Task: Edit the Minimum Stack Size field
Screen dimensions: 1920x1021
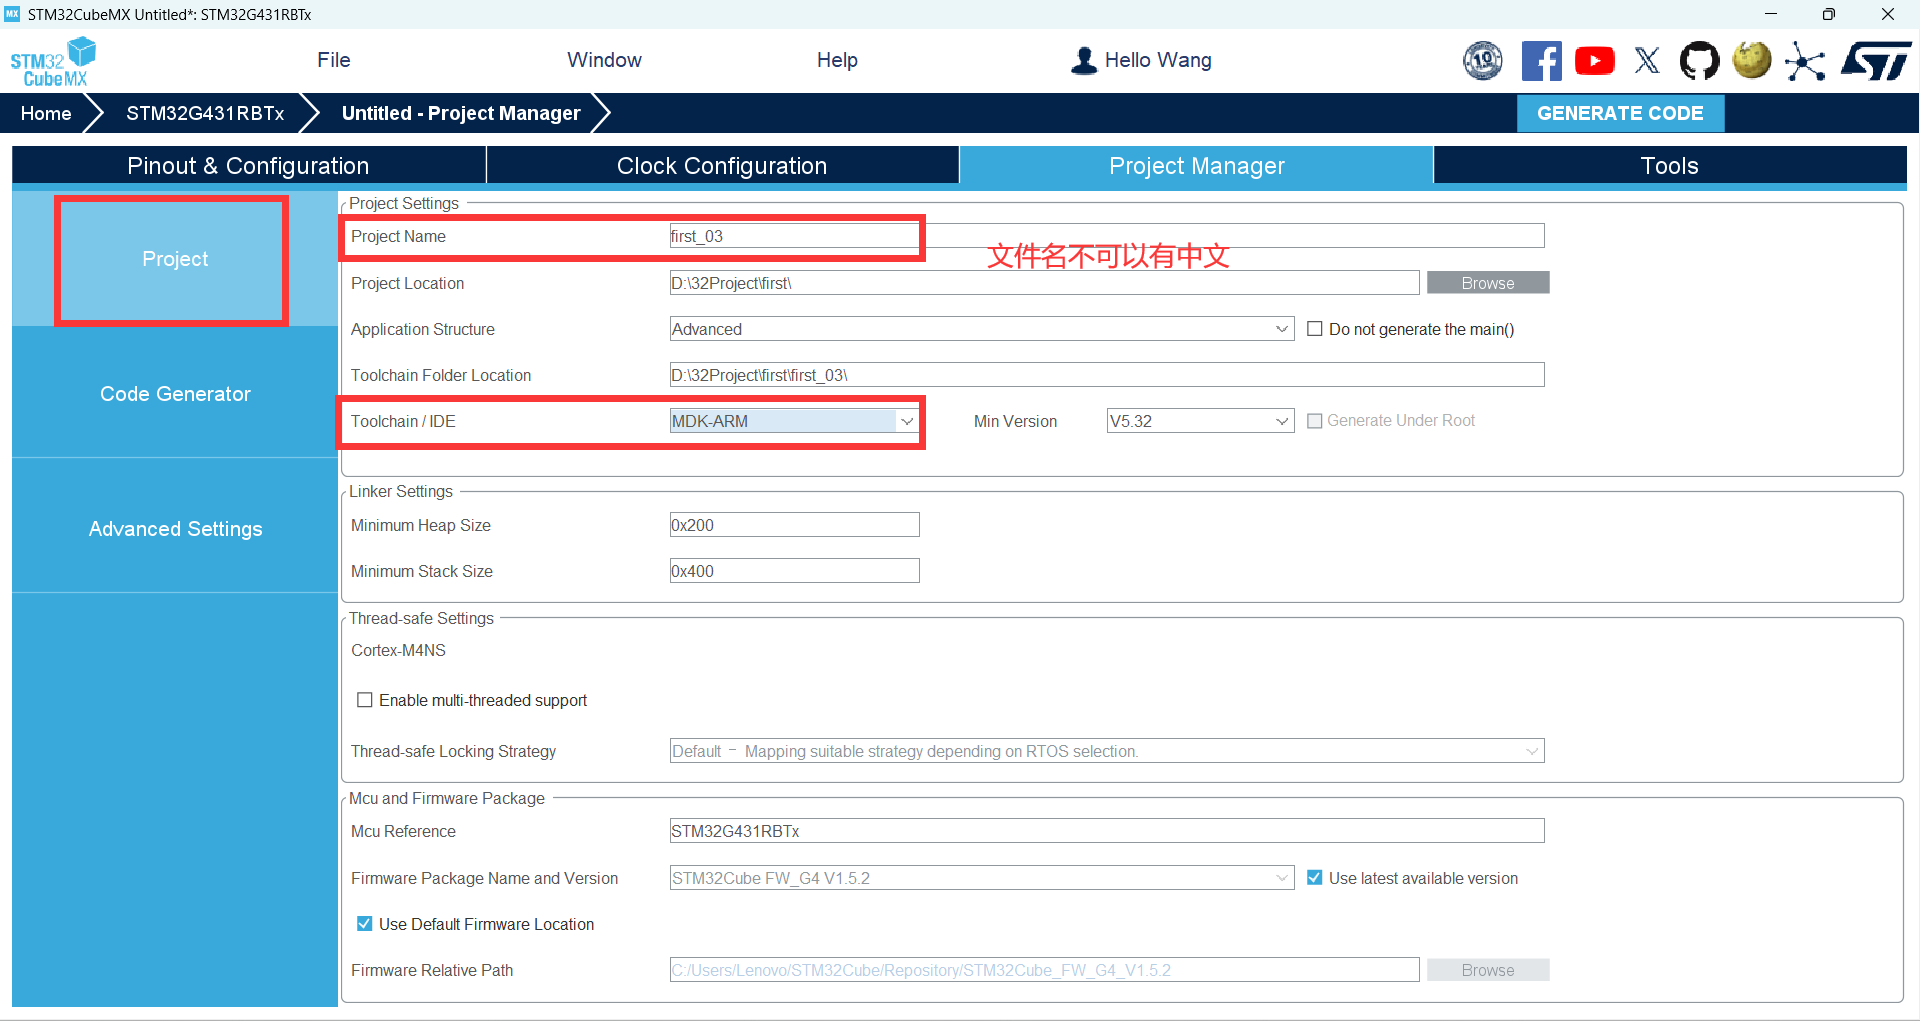Action: [x=794, y=571]
